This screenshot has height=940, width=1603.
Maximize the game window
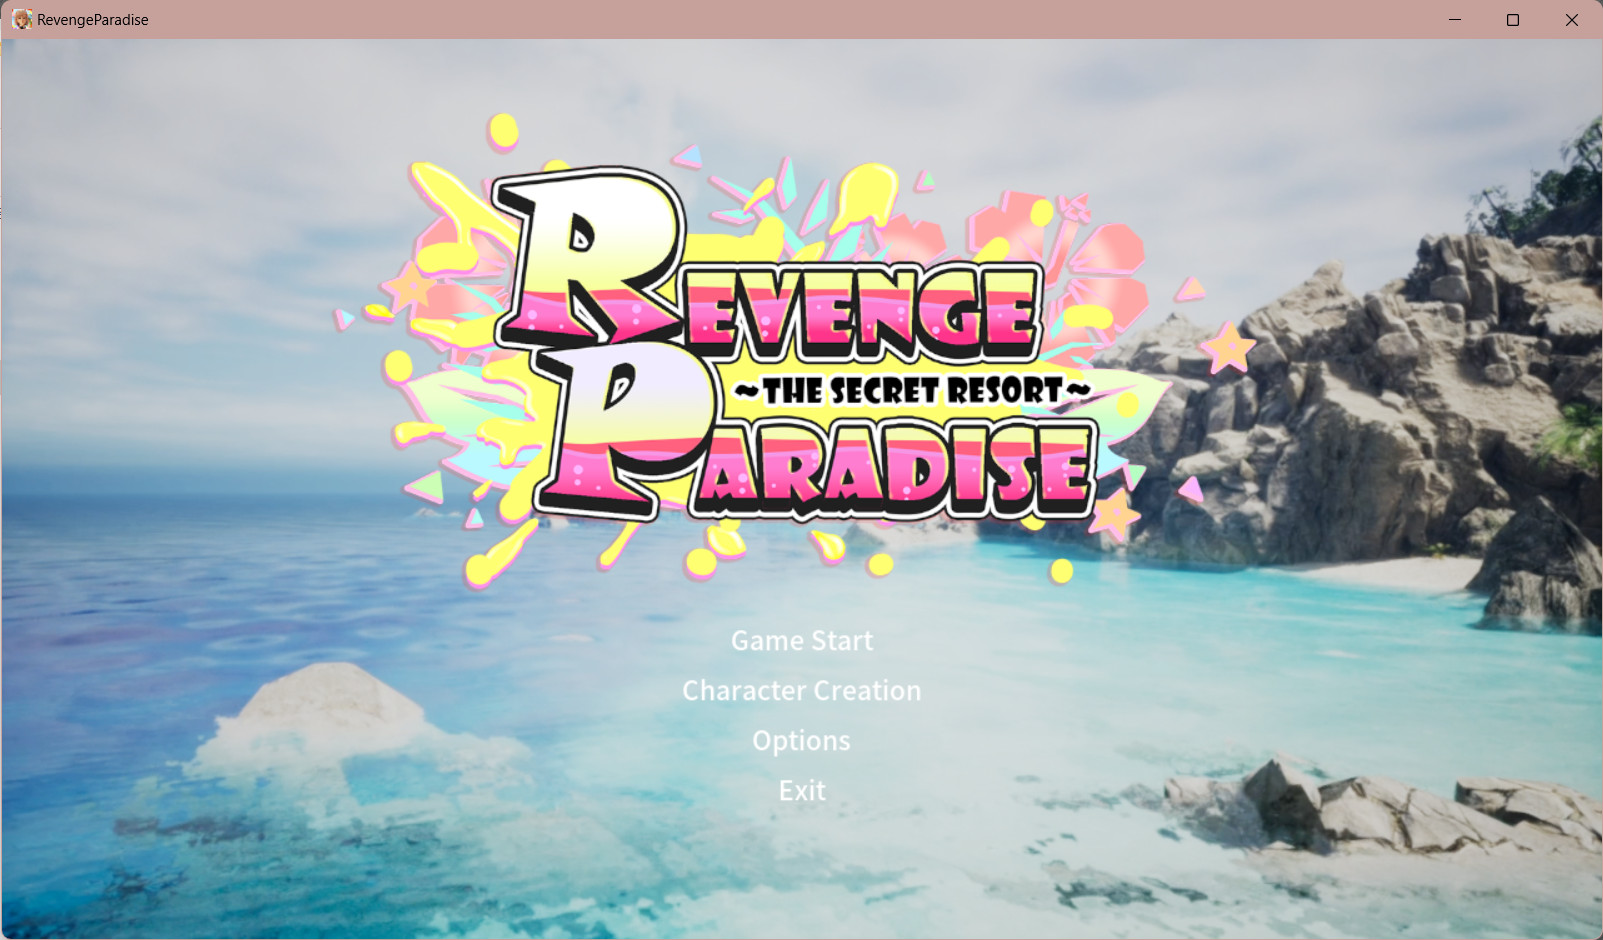1513,19
